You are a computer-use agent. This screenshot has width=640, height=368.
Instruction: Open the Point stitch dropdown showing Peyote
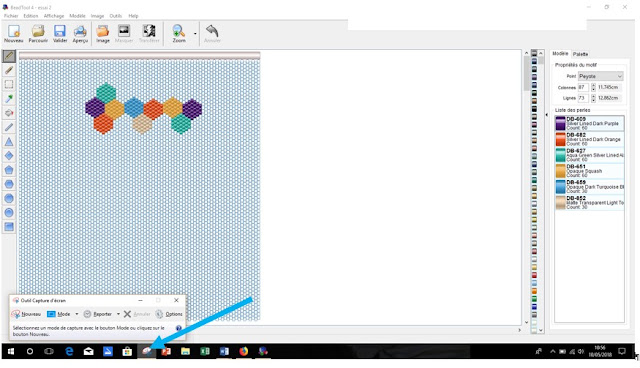[600, 76]
